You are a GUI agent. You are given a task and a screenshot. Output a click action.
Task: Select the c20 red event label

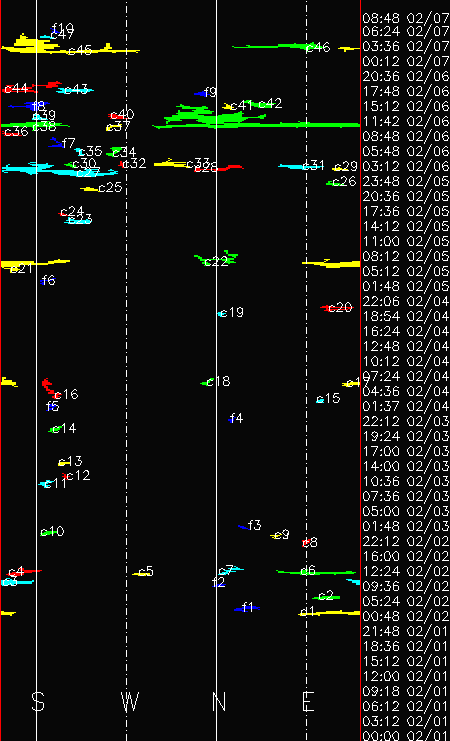point(341,308)
